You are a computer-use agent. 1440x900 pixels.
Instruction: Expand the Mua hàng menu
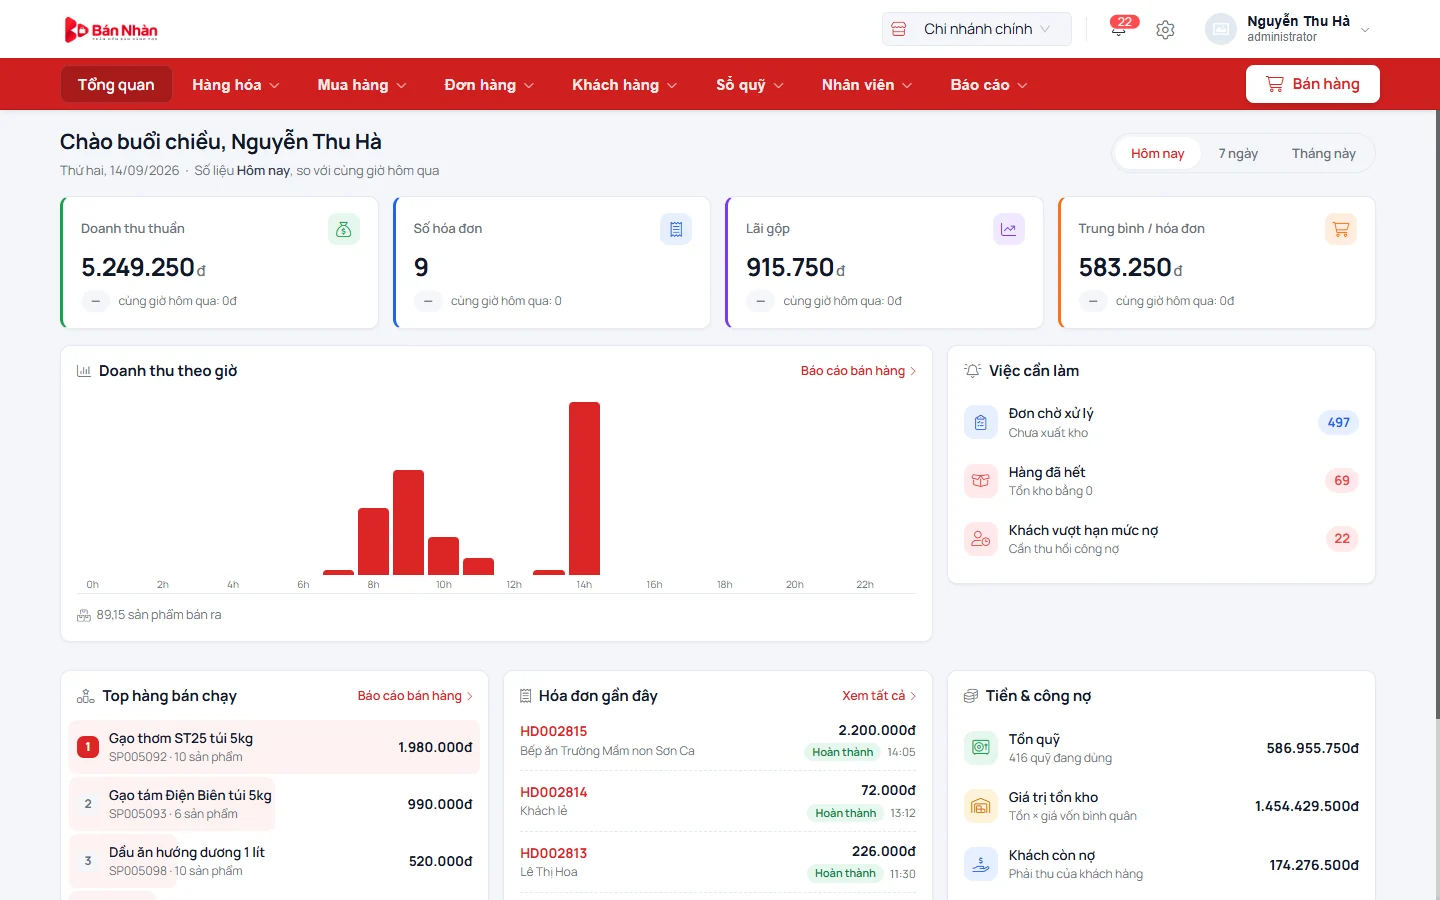362,85
